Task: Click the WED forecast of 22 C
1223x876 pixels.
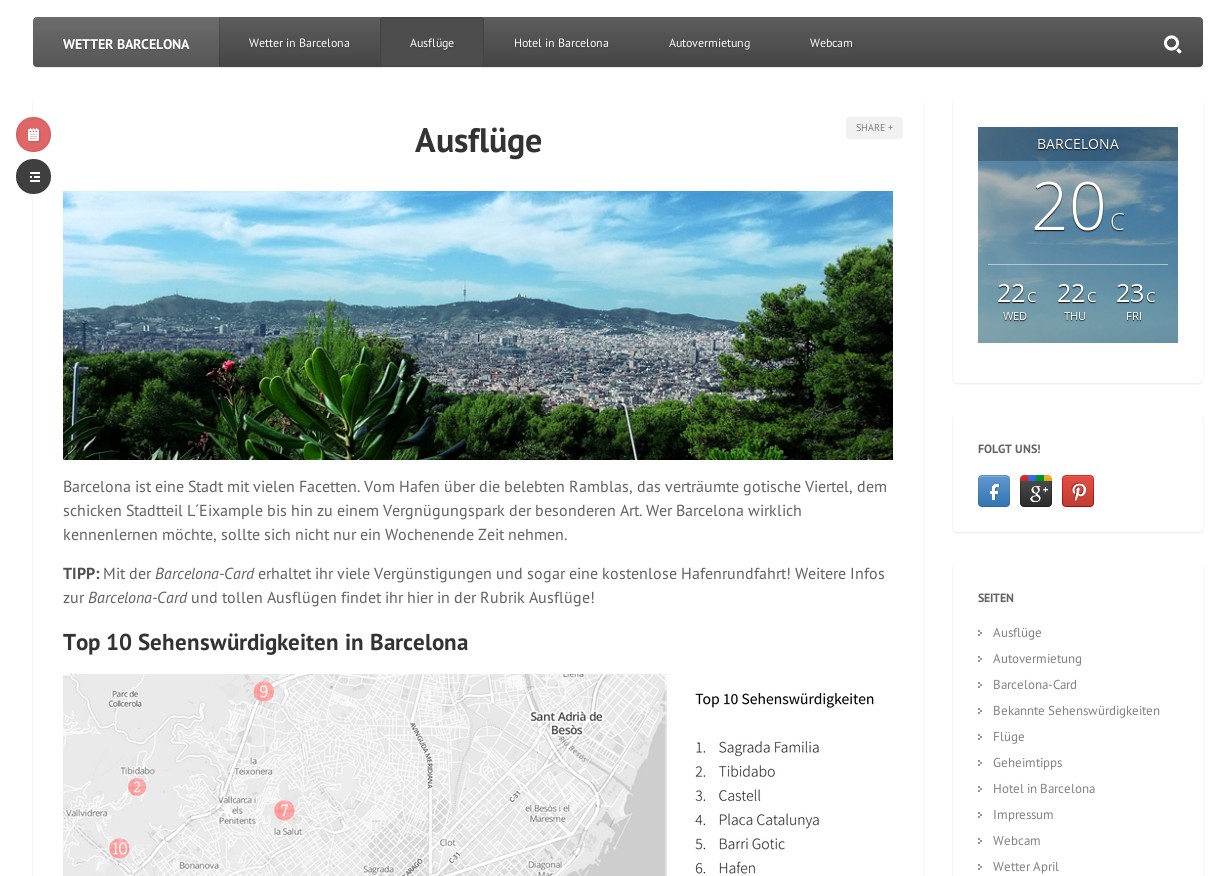Action: [x=1016, y=300]
